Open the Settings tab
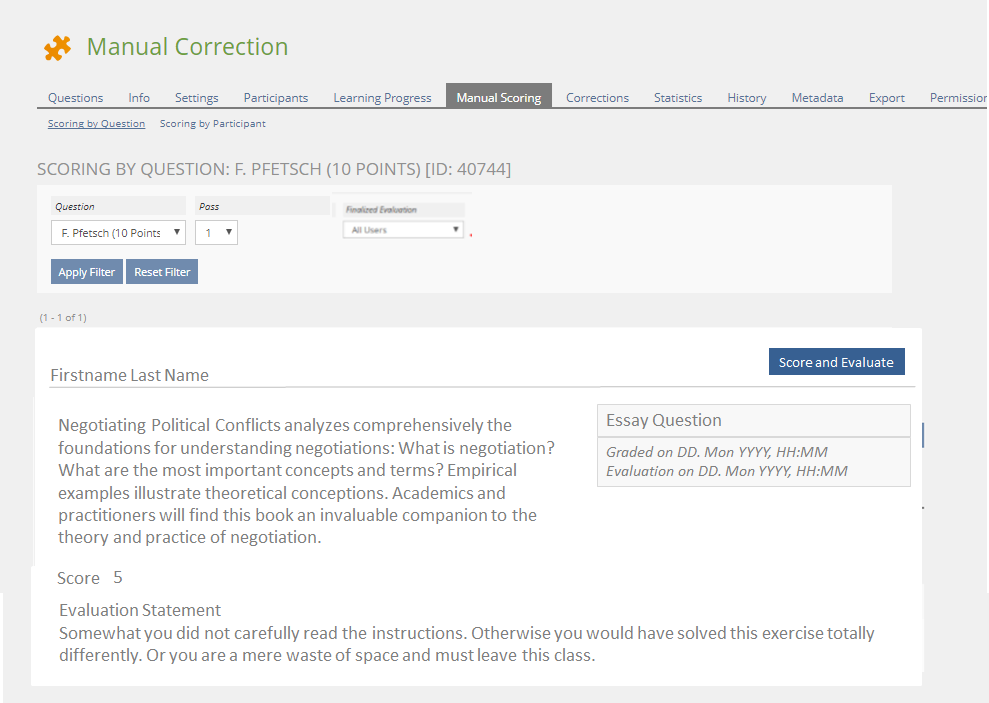Image resolution: width=989 pixels, height=703 pixels. 196,98
